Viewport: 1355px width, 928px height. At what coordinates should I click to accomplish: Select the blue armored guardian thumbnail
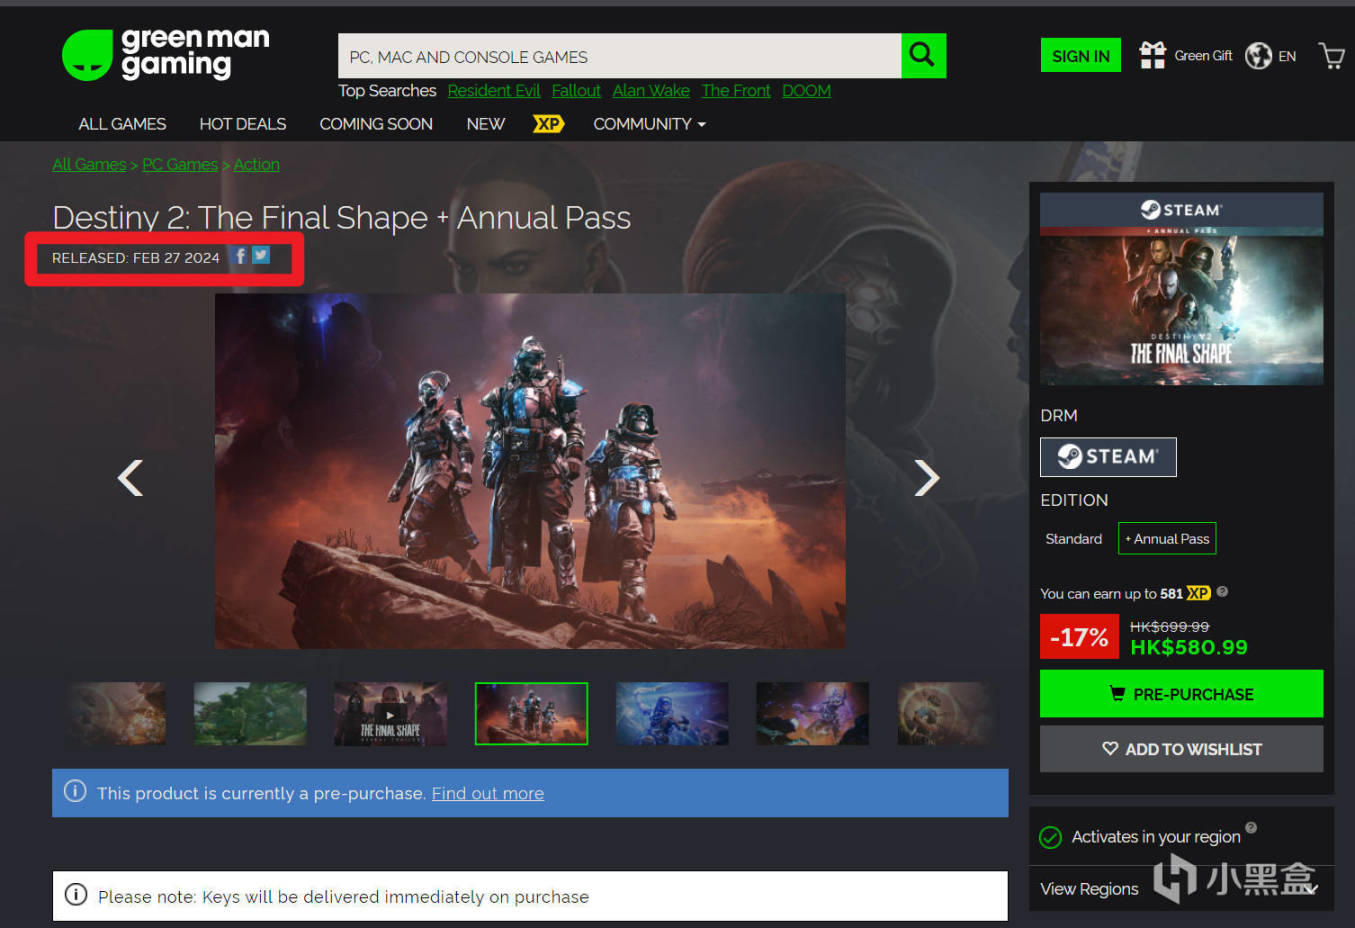coord(672,713)
